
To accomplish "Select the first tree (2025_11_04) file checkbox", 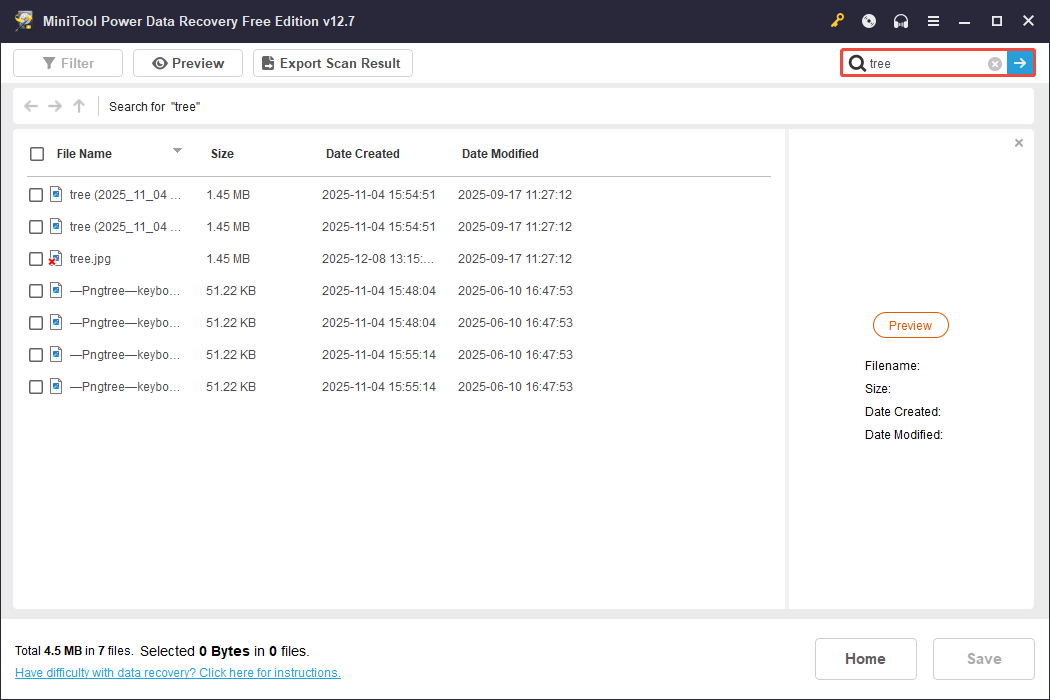I will point(35,194).
